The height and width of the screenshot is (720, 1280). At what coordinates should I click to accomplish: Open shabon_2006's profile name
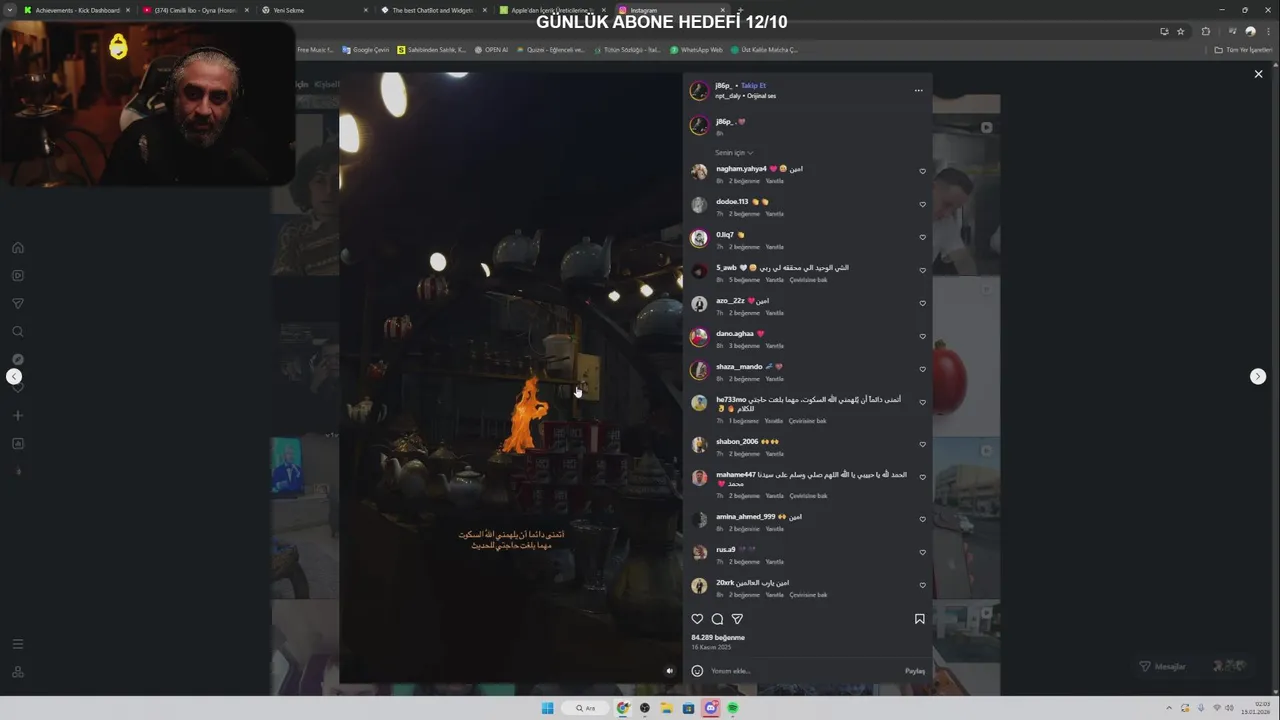click(x=737, y=442)
